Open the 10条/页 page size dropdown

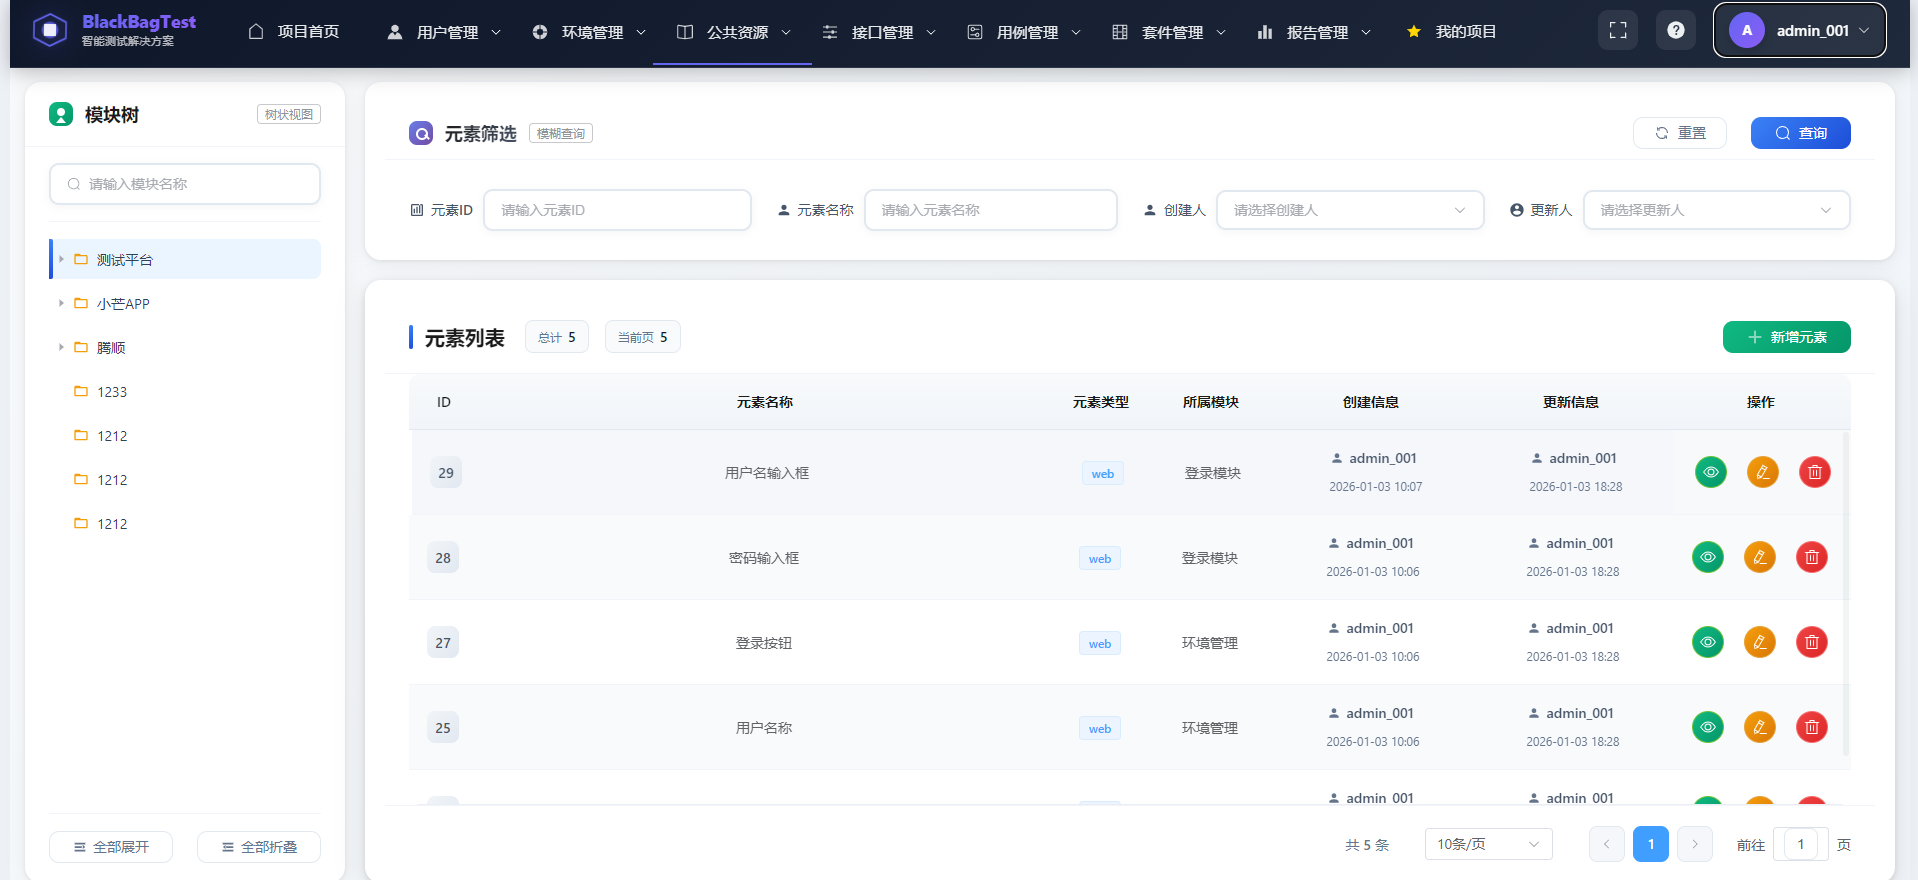[x=1488, y=844]
